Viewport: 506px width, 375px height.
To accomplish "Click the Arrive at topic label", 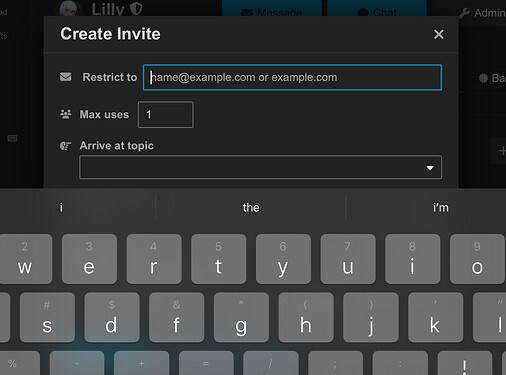I will 117,146.
